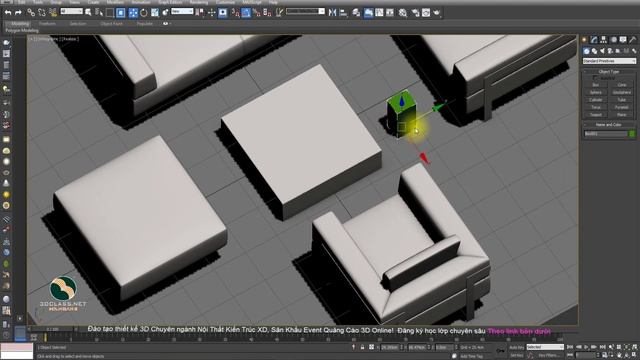640x360 pixels.
Task: Toggle the Snaps button
Action: click(x=236, y=13)
